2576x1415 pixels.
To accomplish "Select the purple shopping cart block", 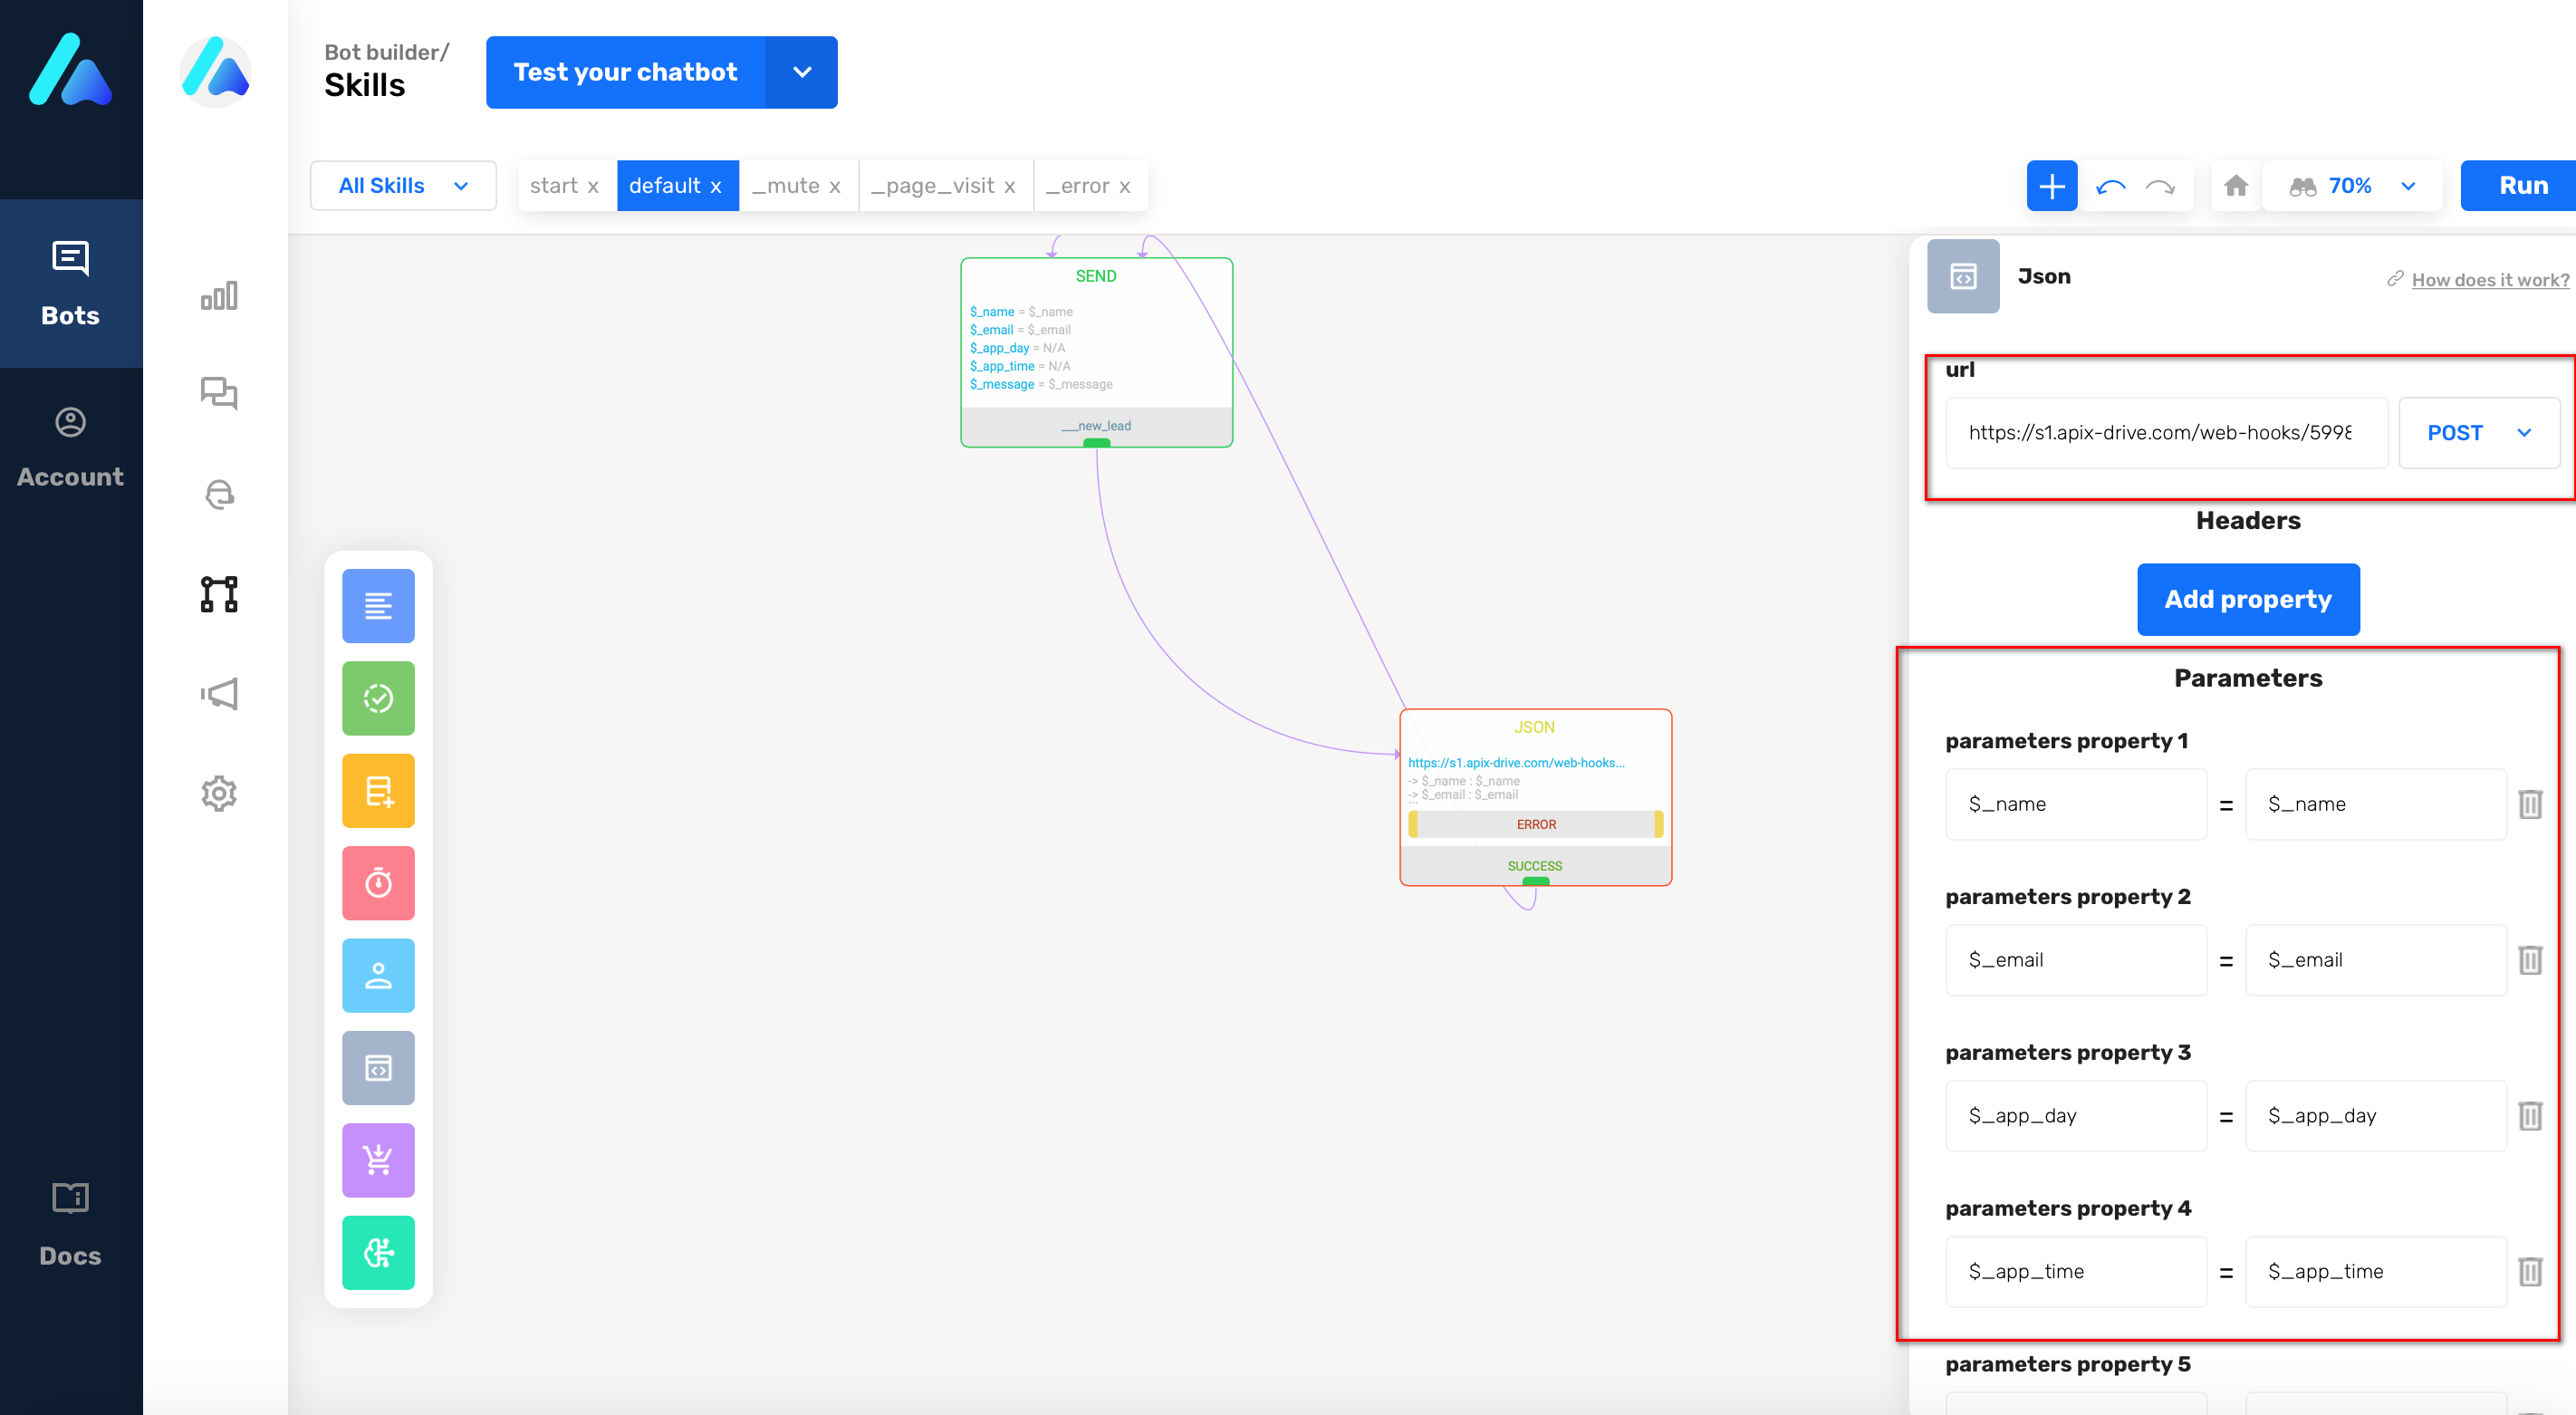I will pos(378,1160).
